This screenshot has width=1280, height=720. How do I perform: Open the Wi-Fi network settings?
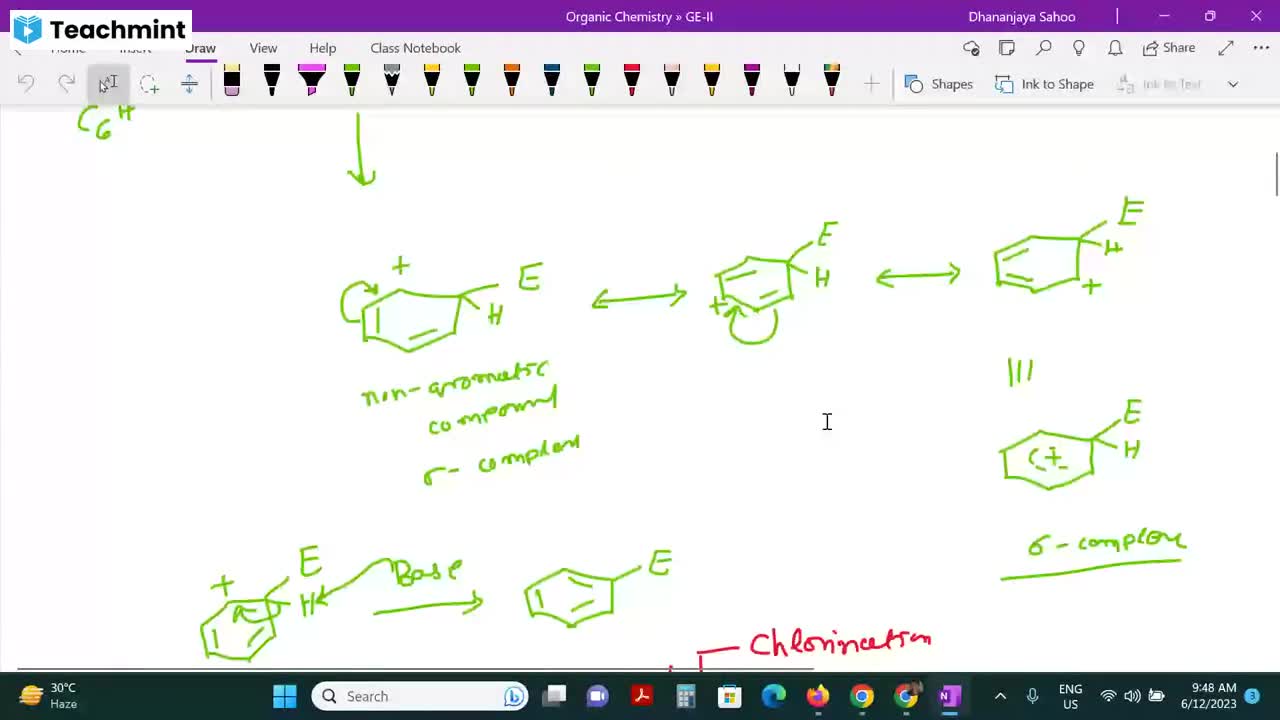[x=1108, y=696]
